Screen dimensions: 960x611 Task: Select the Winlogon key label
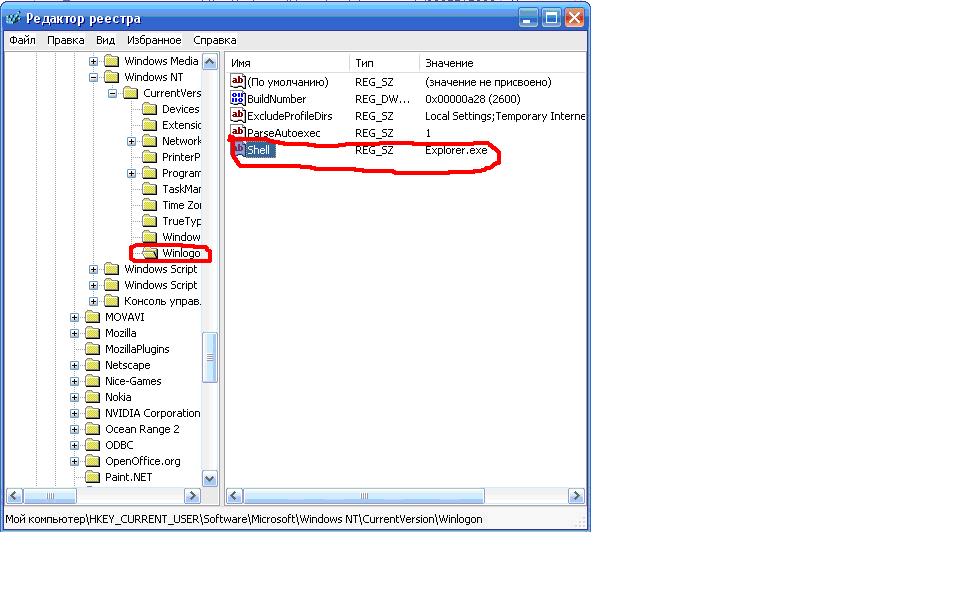(181, 253)
